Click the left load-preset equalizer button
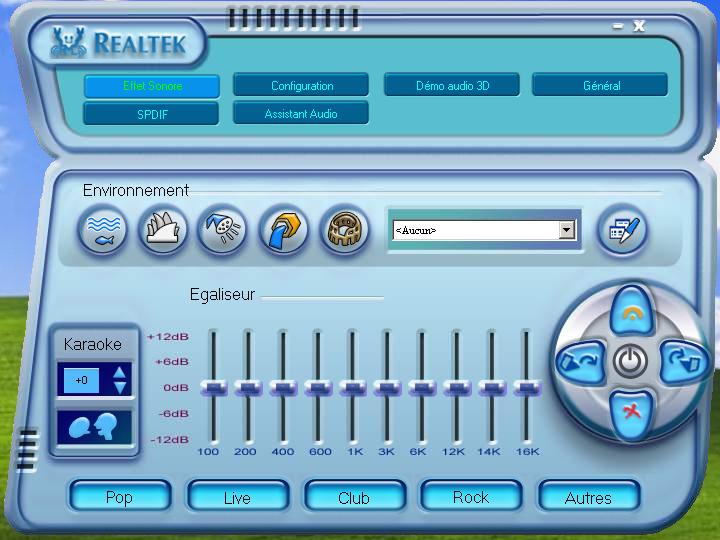 pos(581,361)
